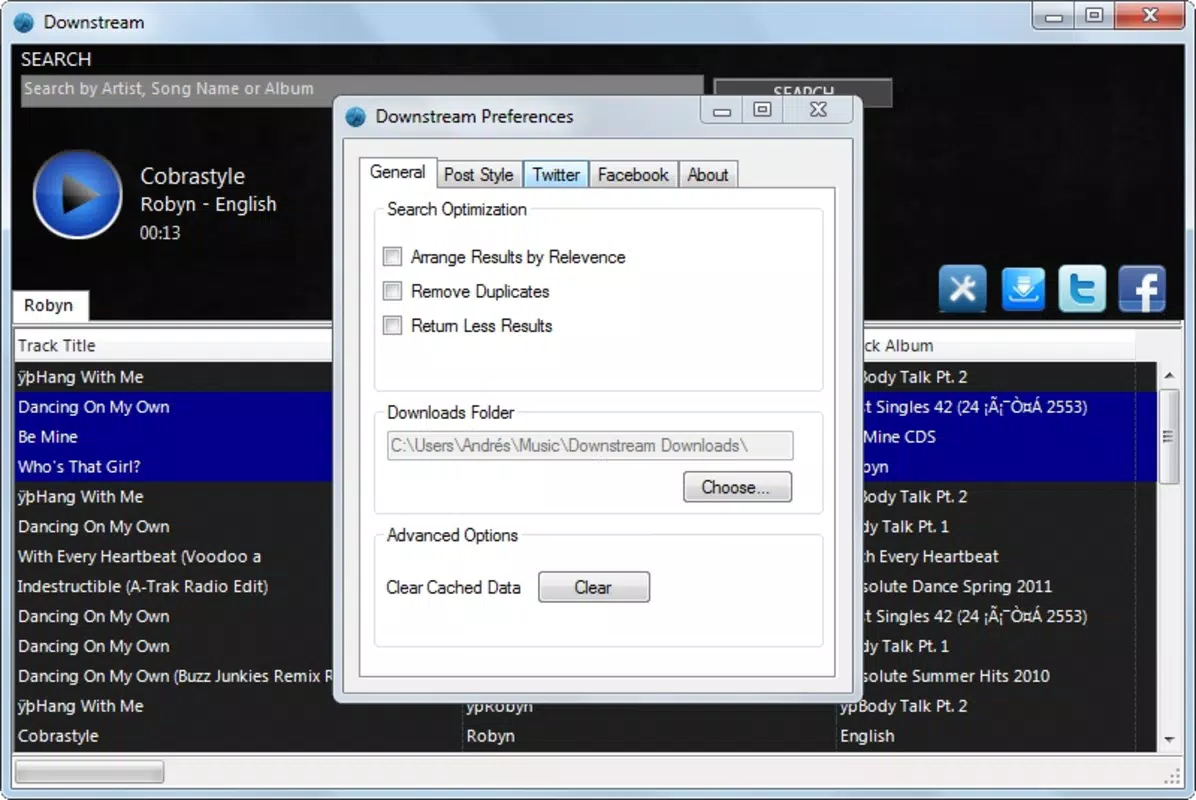This screenshot has height=800, width=1196.
Task: Click the Album column header
Action: 998,345
